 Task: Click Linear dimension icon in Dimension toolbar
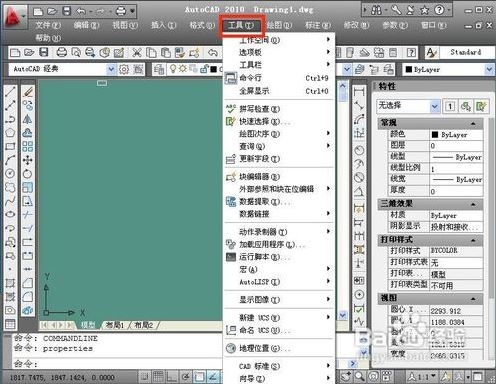point(359,91)
